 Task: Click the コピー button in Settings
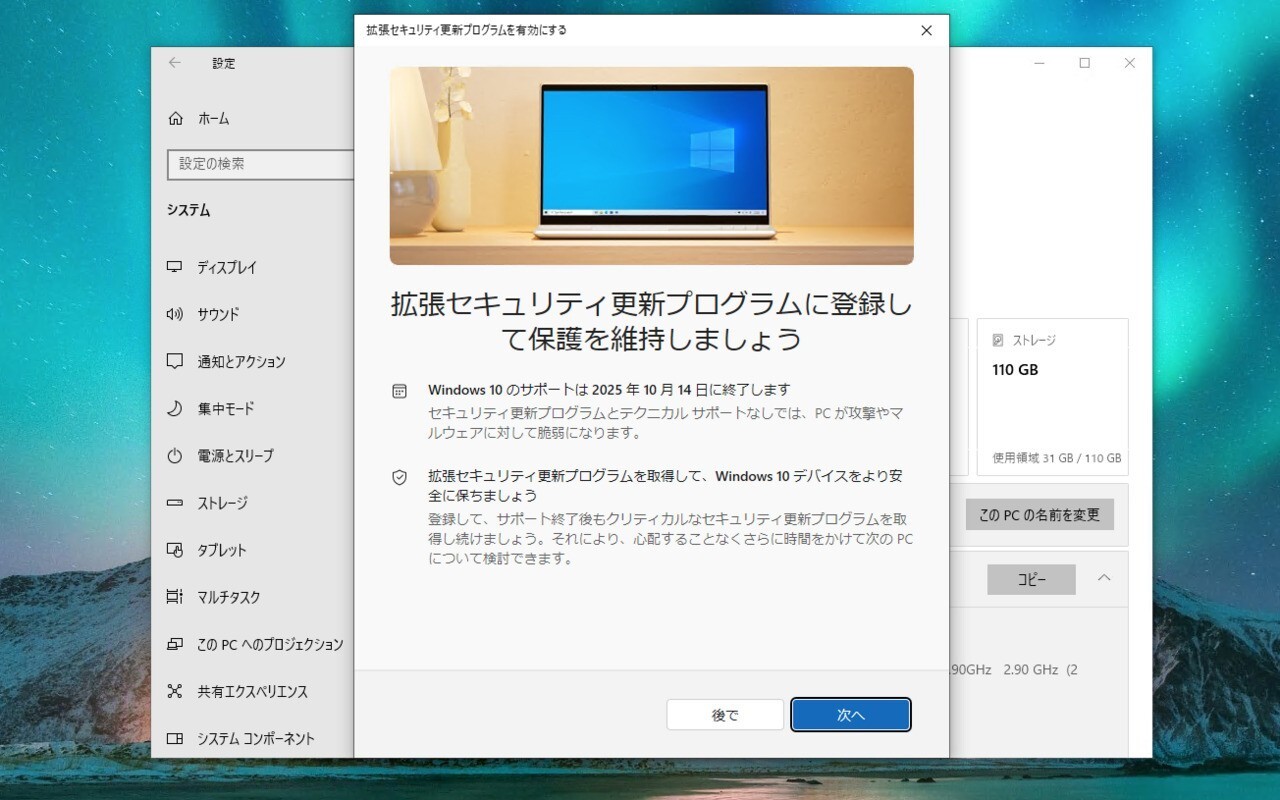(x=1032, y=580)
